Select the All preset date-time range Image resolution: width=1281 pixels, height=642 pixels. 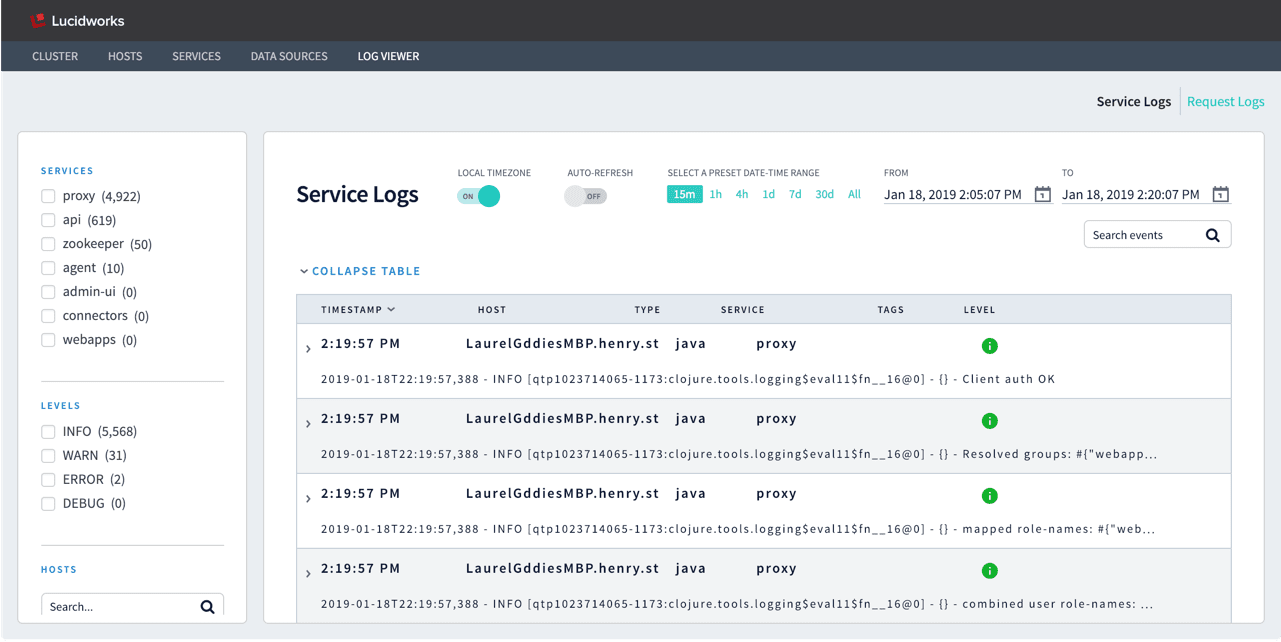point(854,194)
